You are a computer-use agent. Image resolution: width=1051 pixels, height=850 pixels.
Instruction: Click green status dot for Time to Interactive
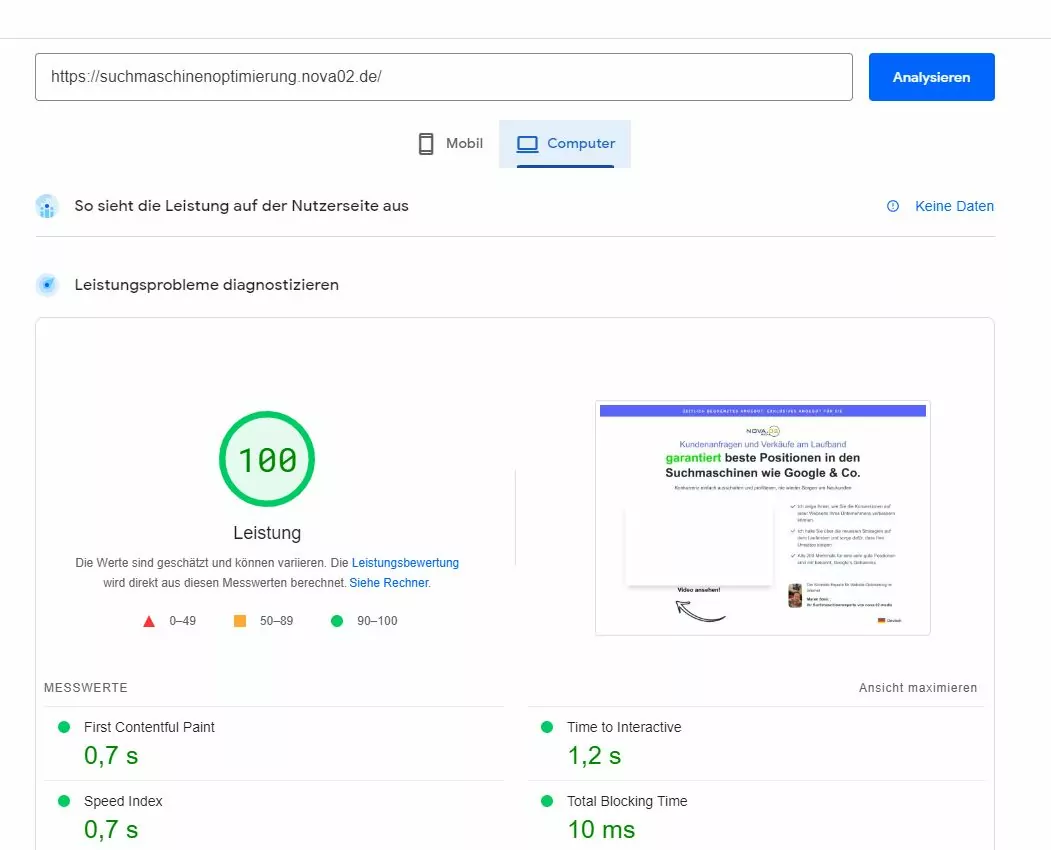(x=547, y=727)
